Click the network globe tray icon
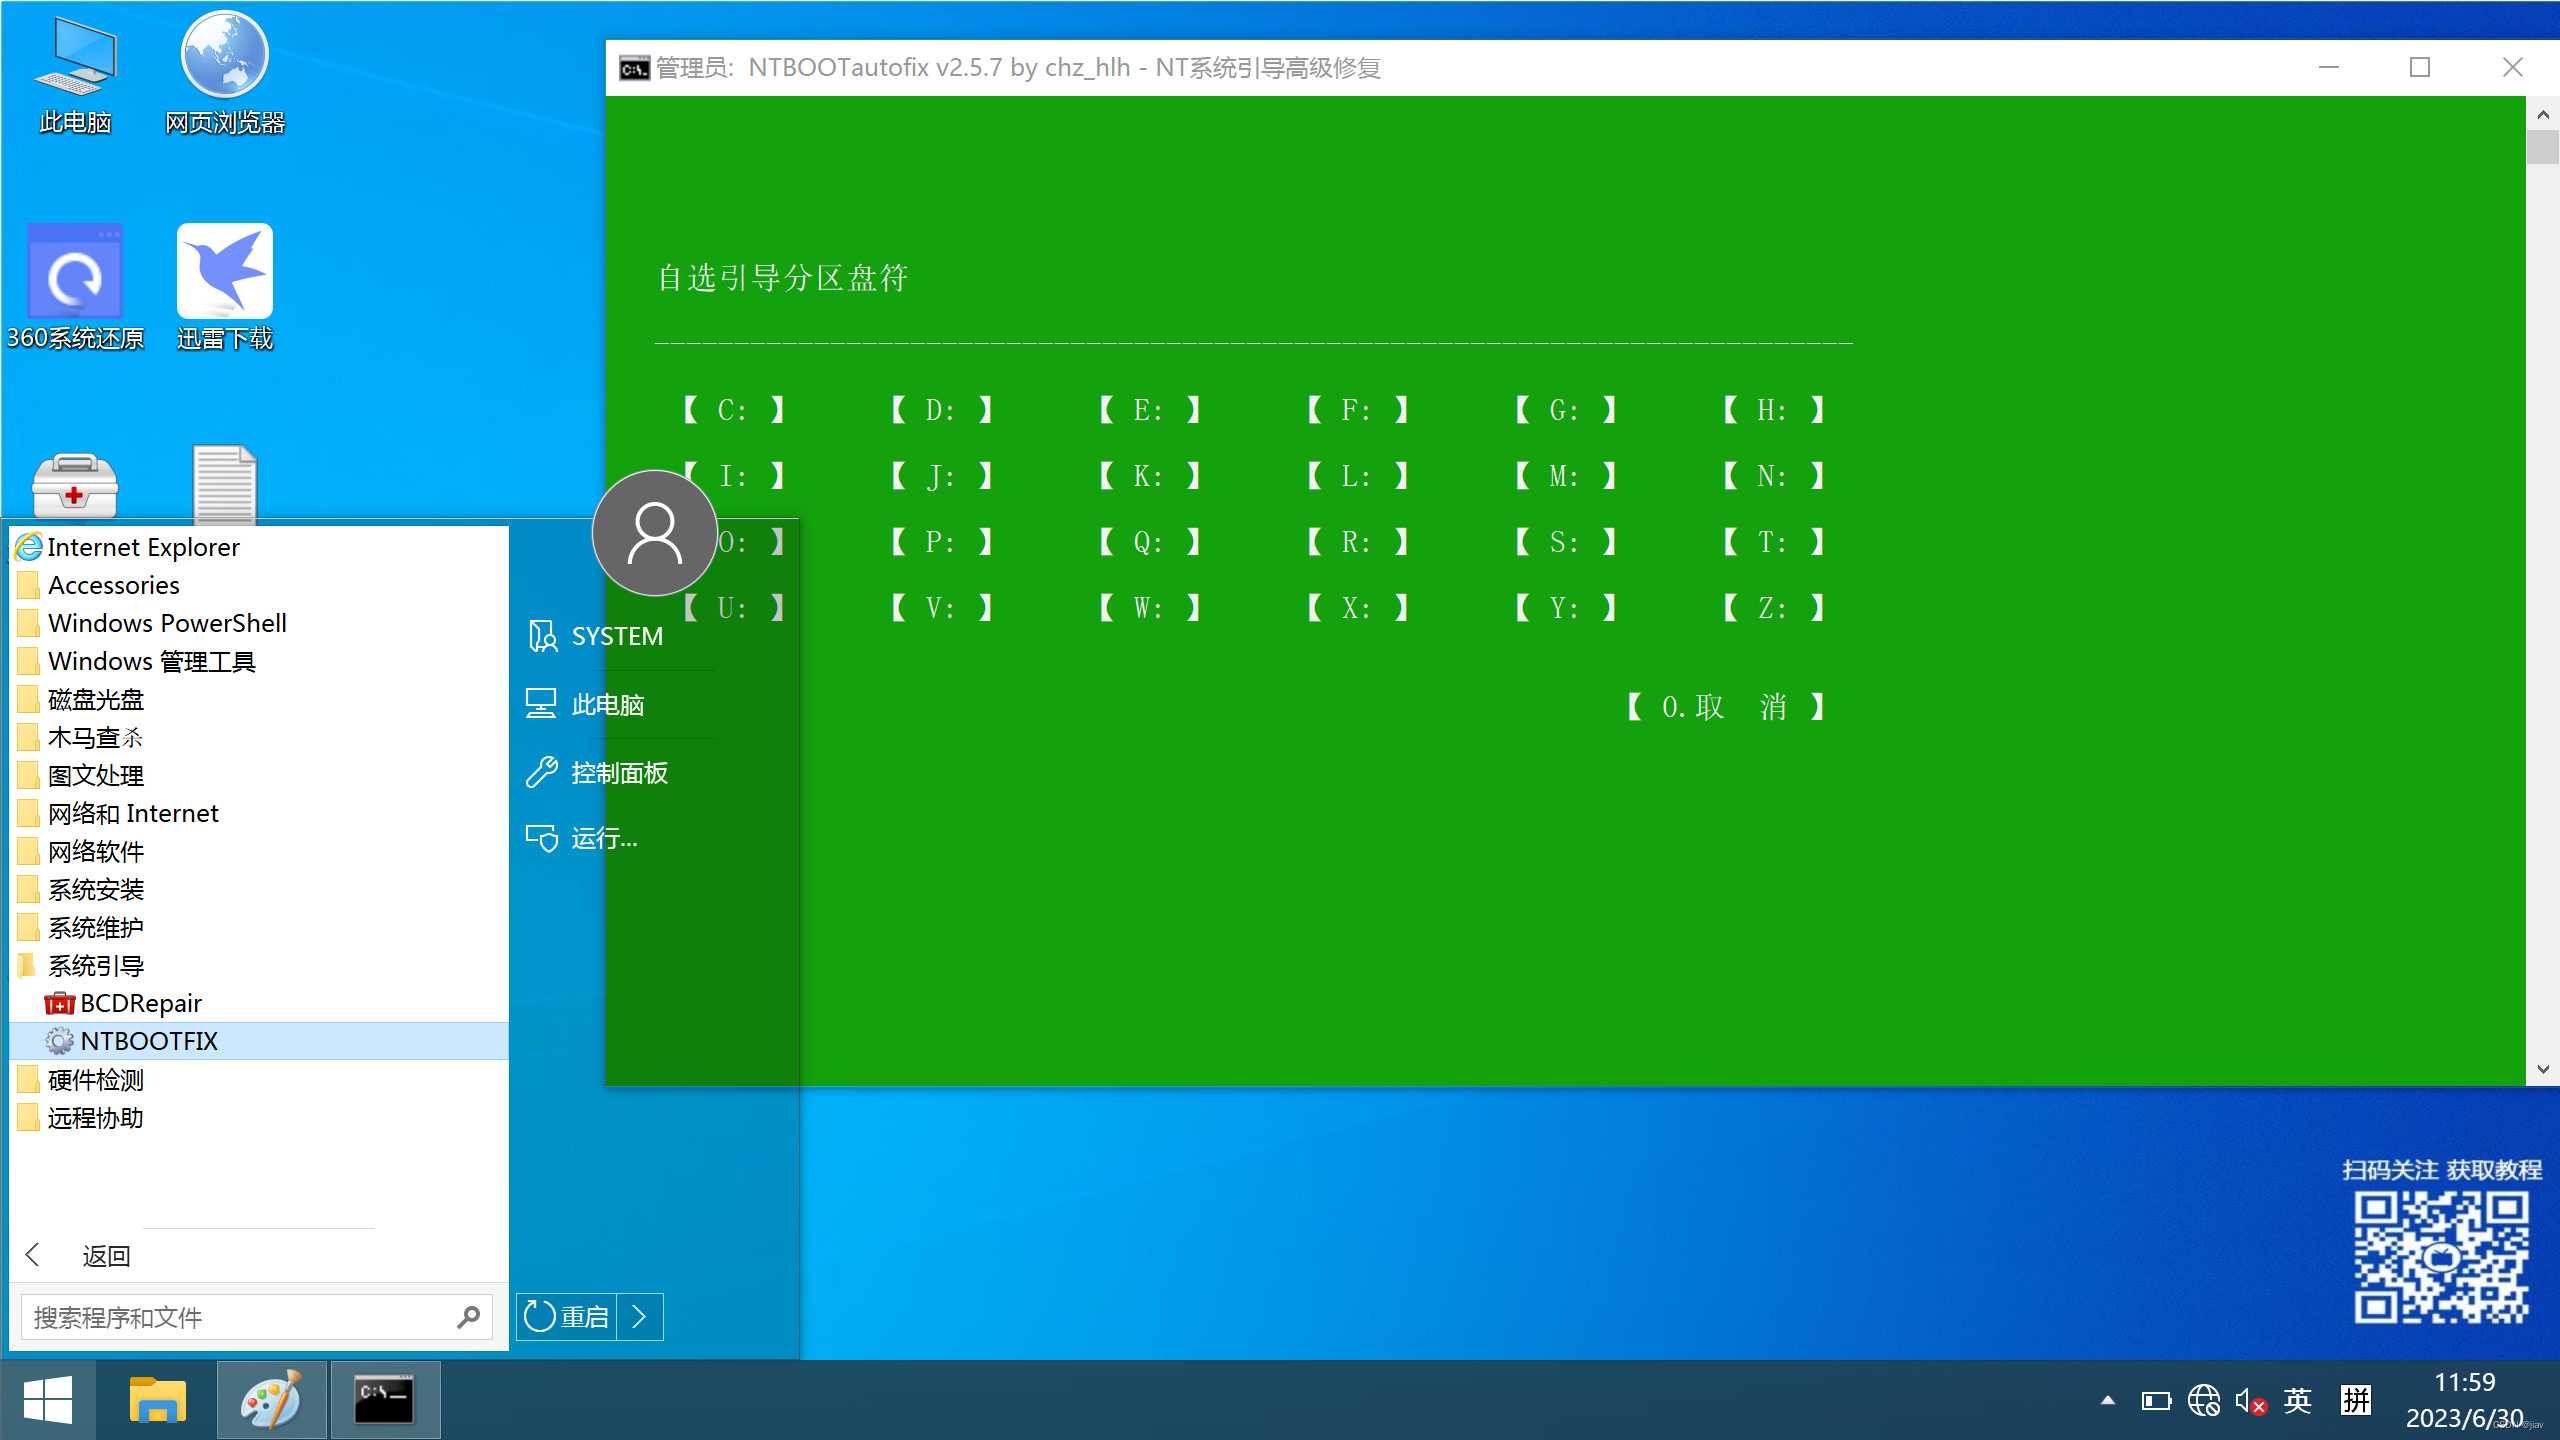 [2203, 1401]
